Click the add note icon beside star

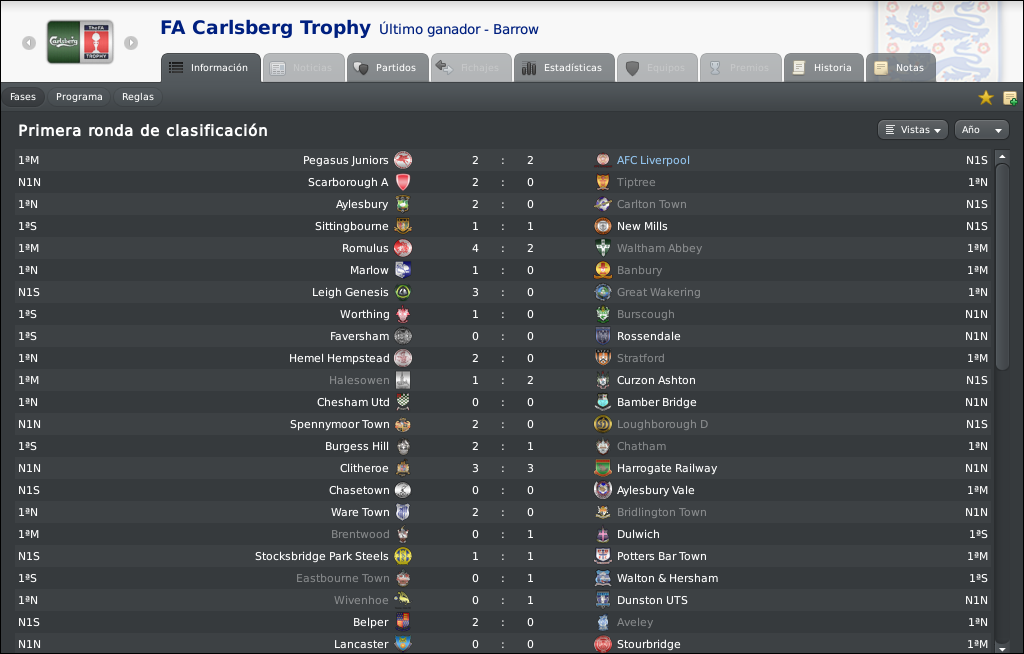click(x=1010, y=98)
